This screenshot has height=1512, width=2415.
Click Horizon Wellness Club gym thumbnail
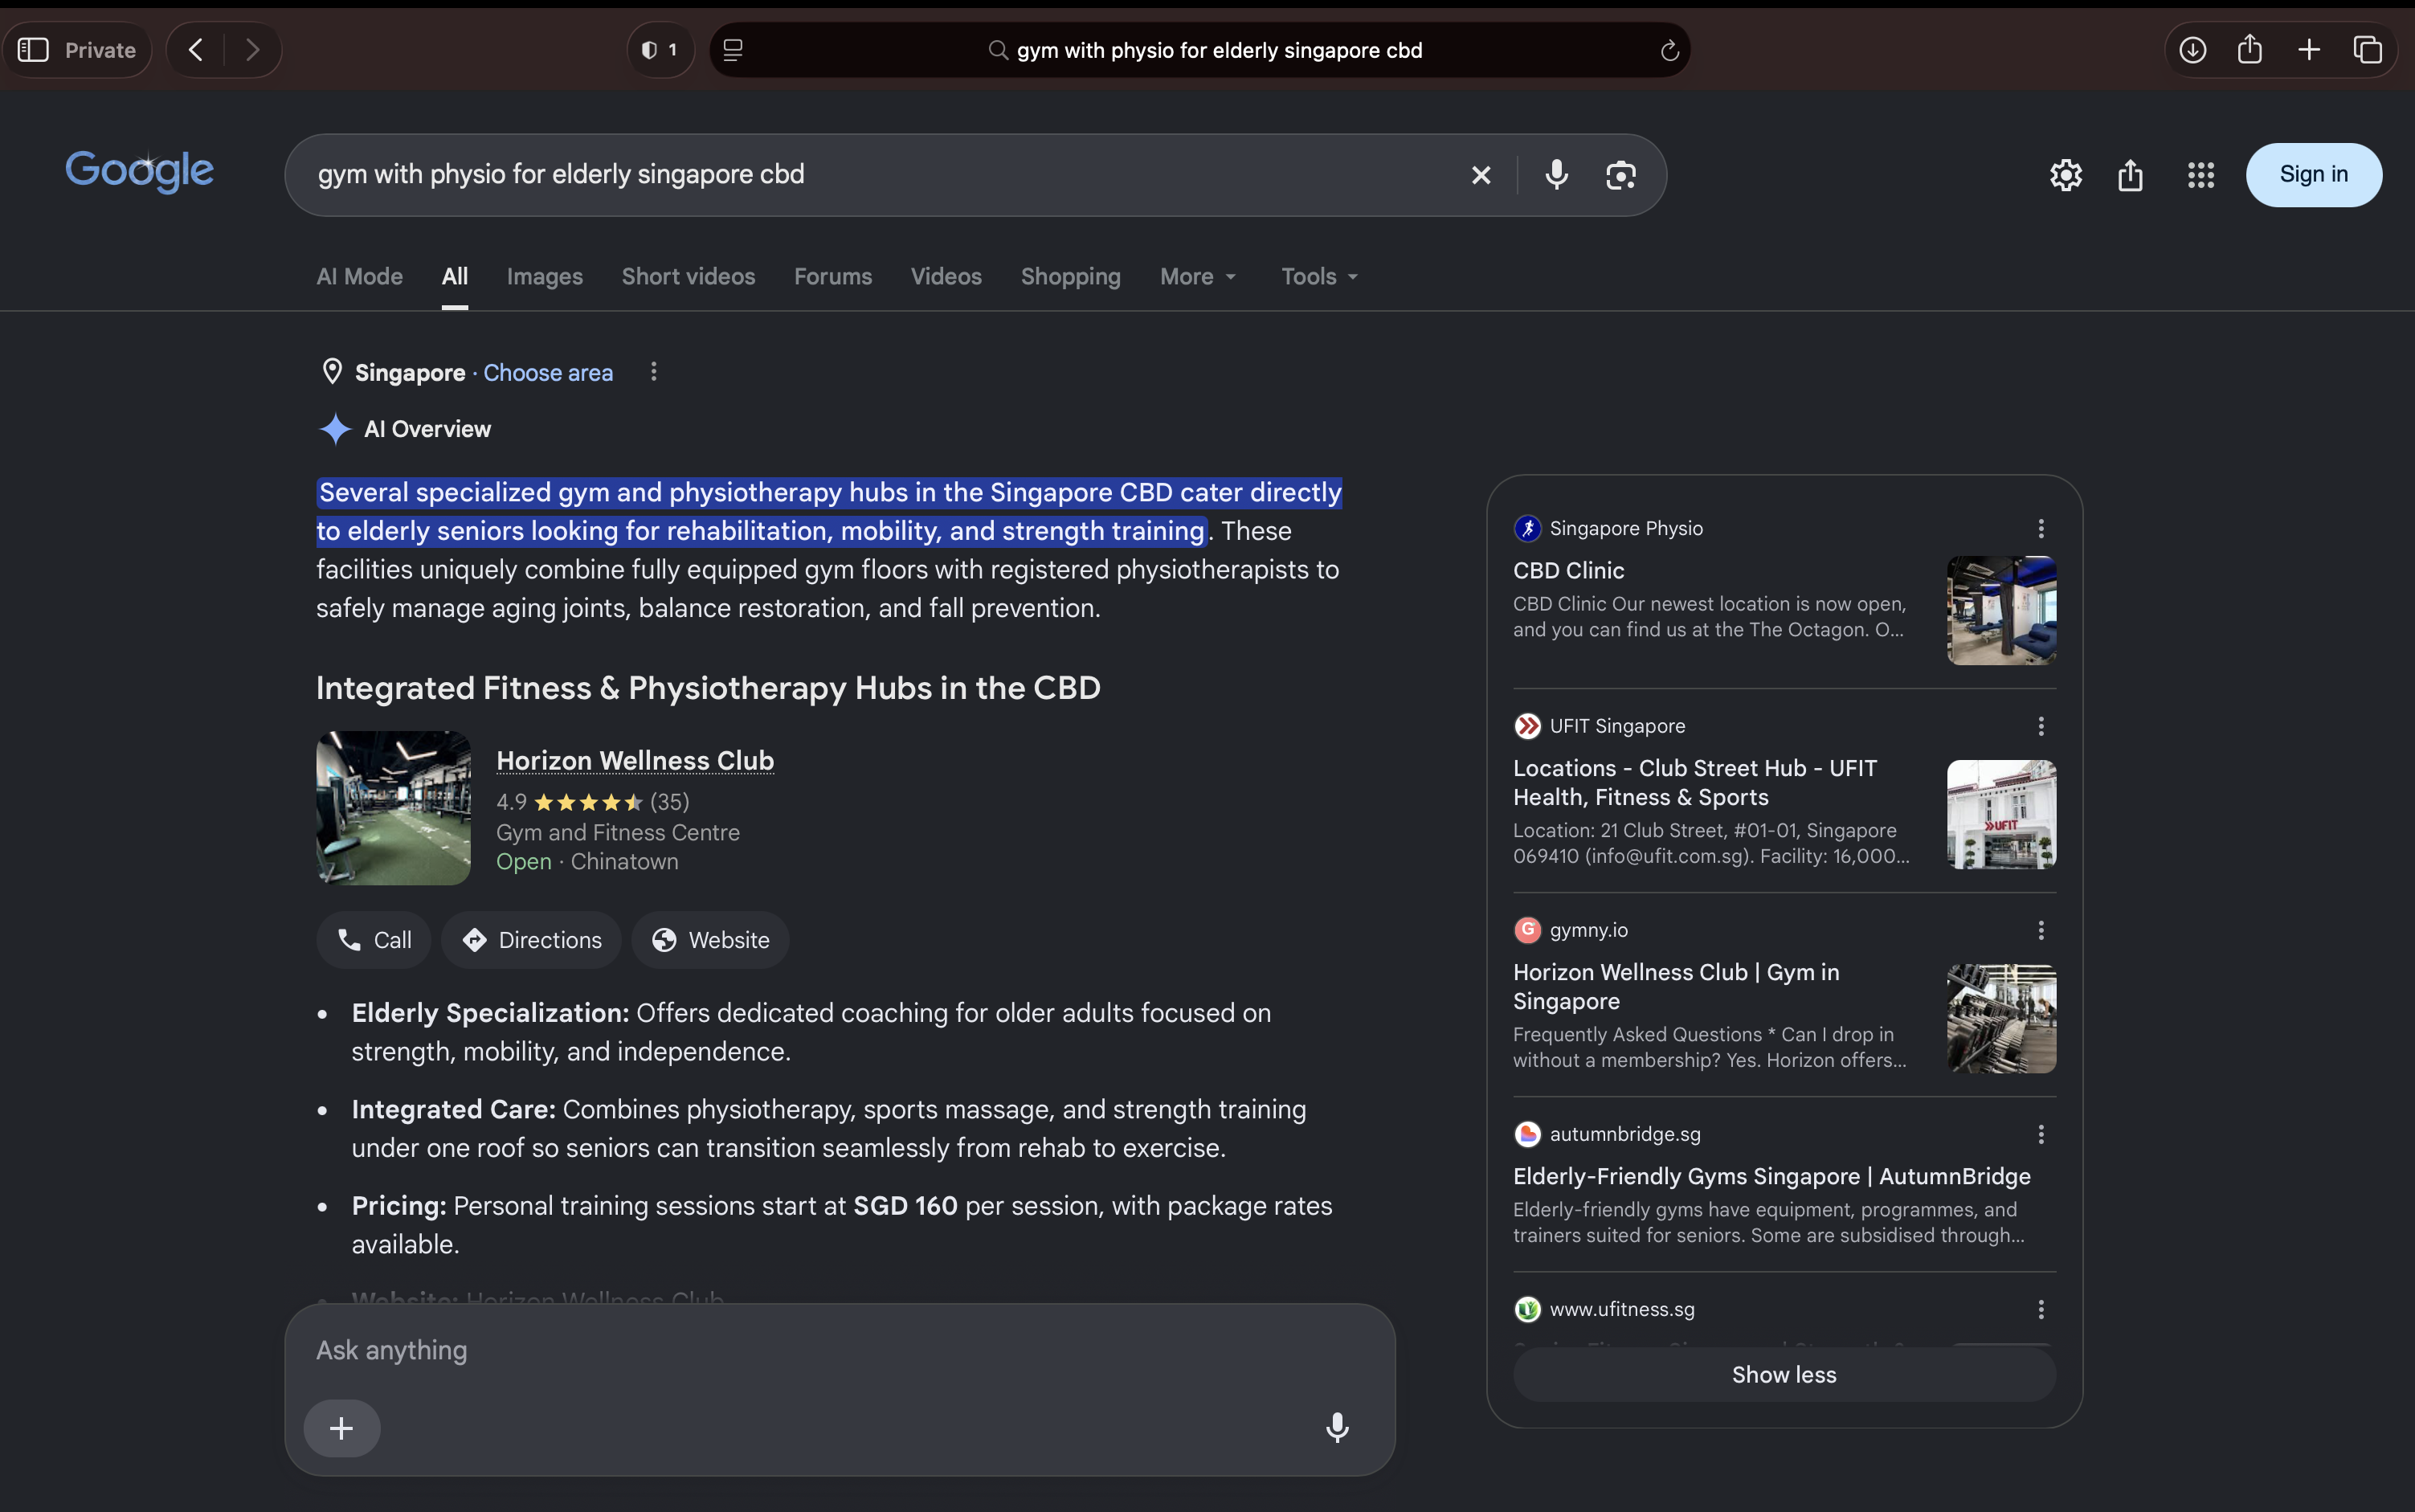tap(393, 808)
